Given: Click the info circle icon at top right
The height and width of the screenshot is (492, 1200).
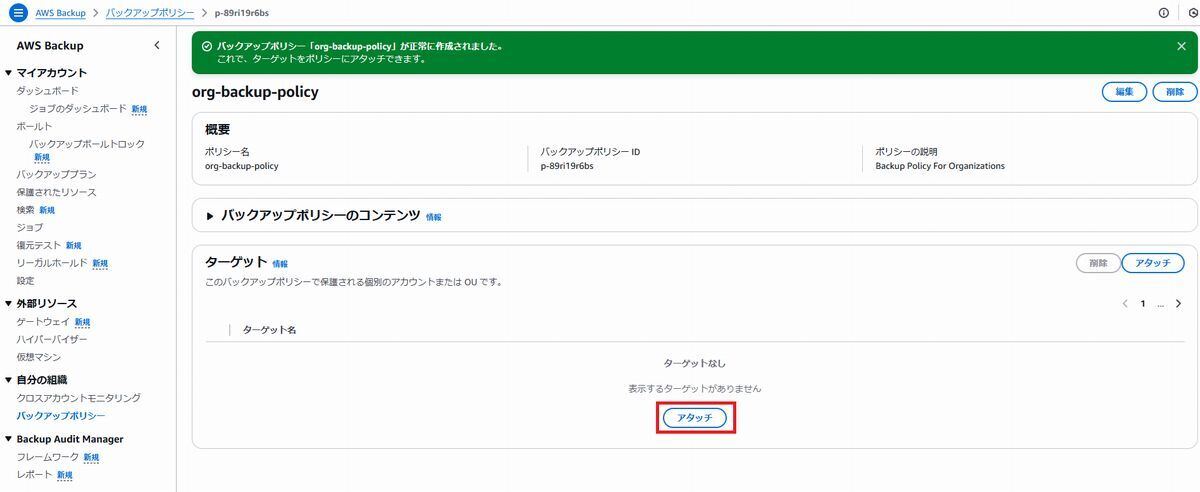Looking at the screenshot, I should (x=1163, y=13).
